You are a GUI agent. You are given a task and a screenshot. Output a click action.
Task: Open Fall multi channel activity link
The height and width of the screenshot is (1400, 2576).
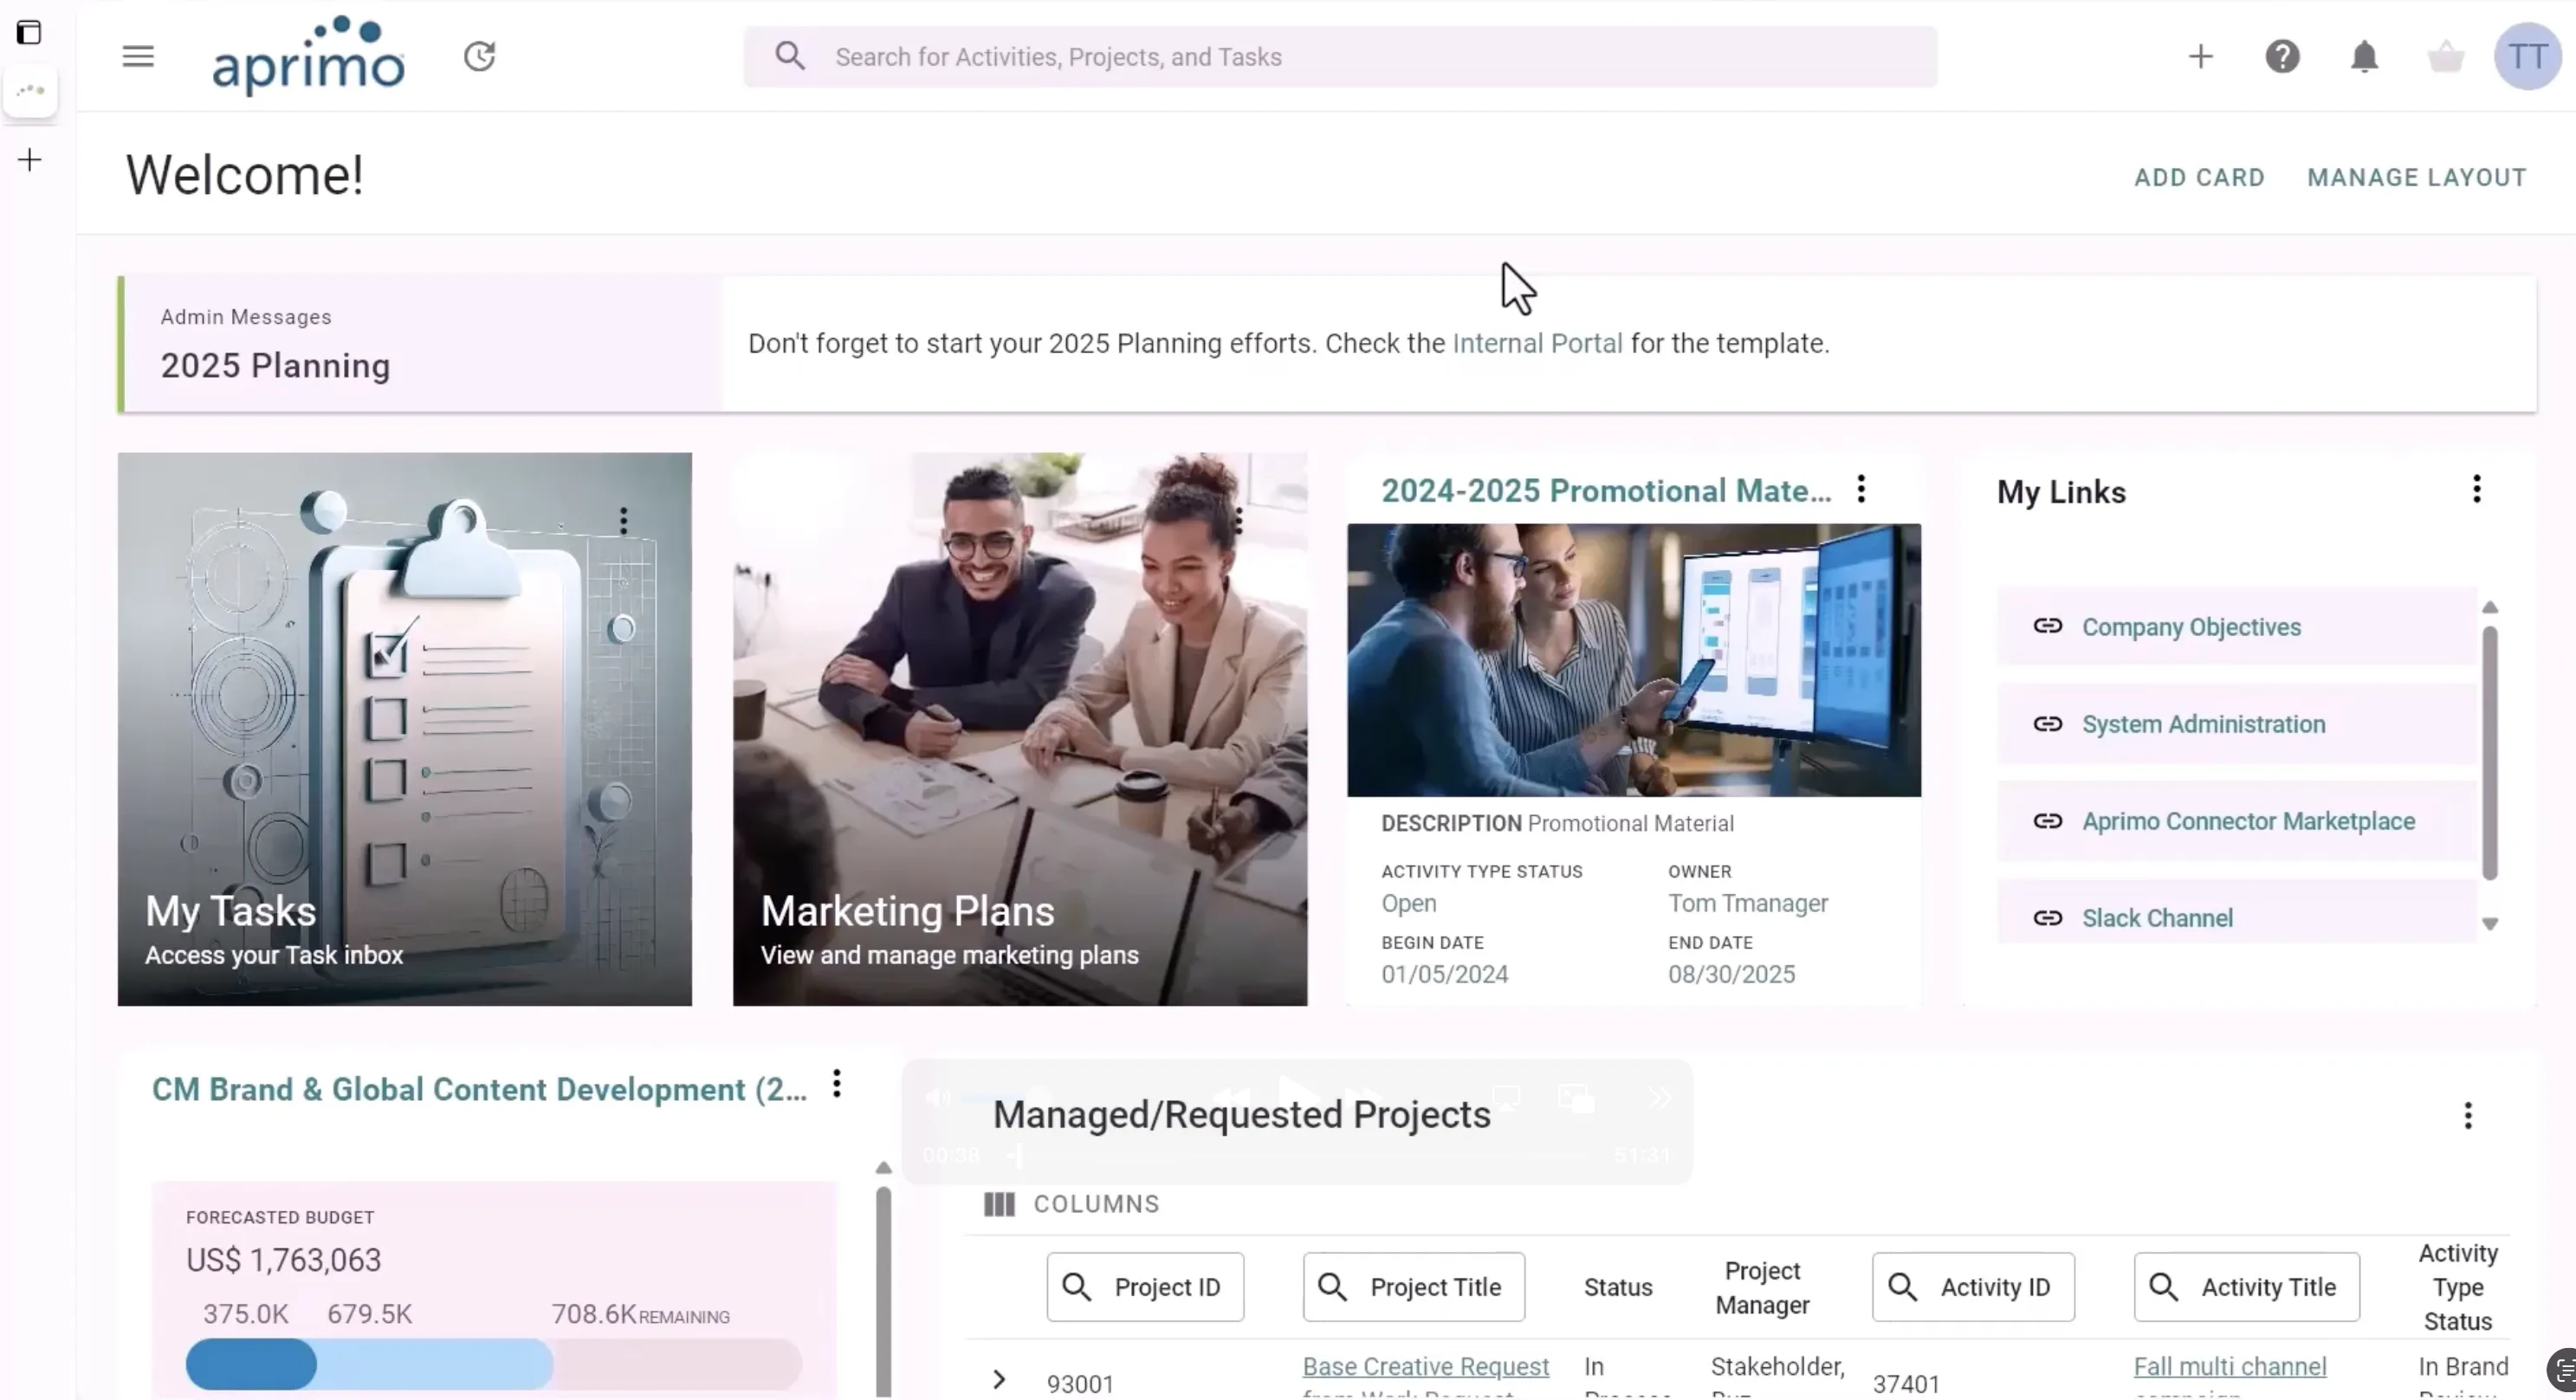click(2230, 1367)
